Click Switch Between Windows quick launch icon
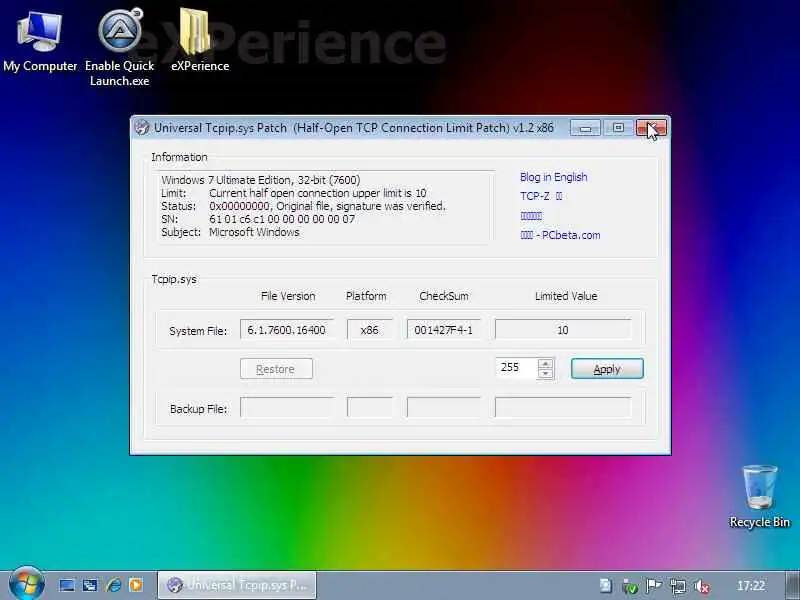The height and width of the screenshot is (600, 800). point(90,585)
